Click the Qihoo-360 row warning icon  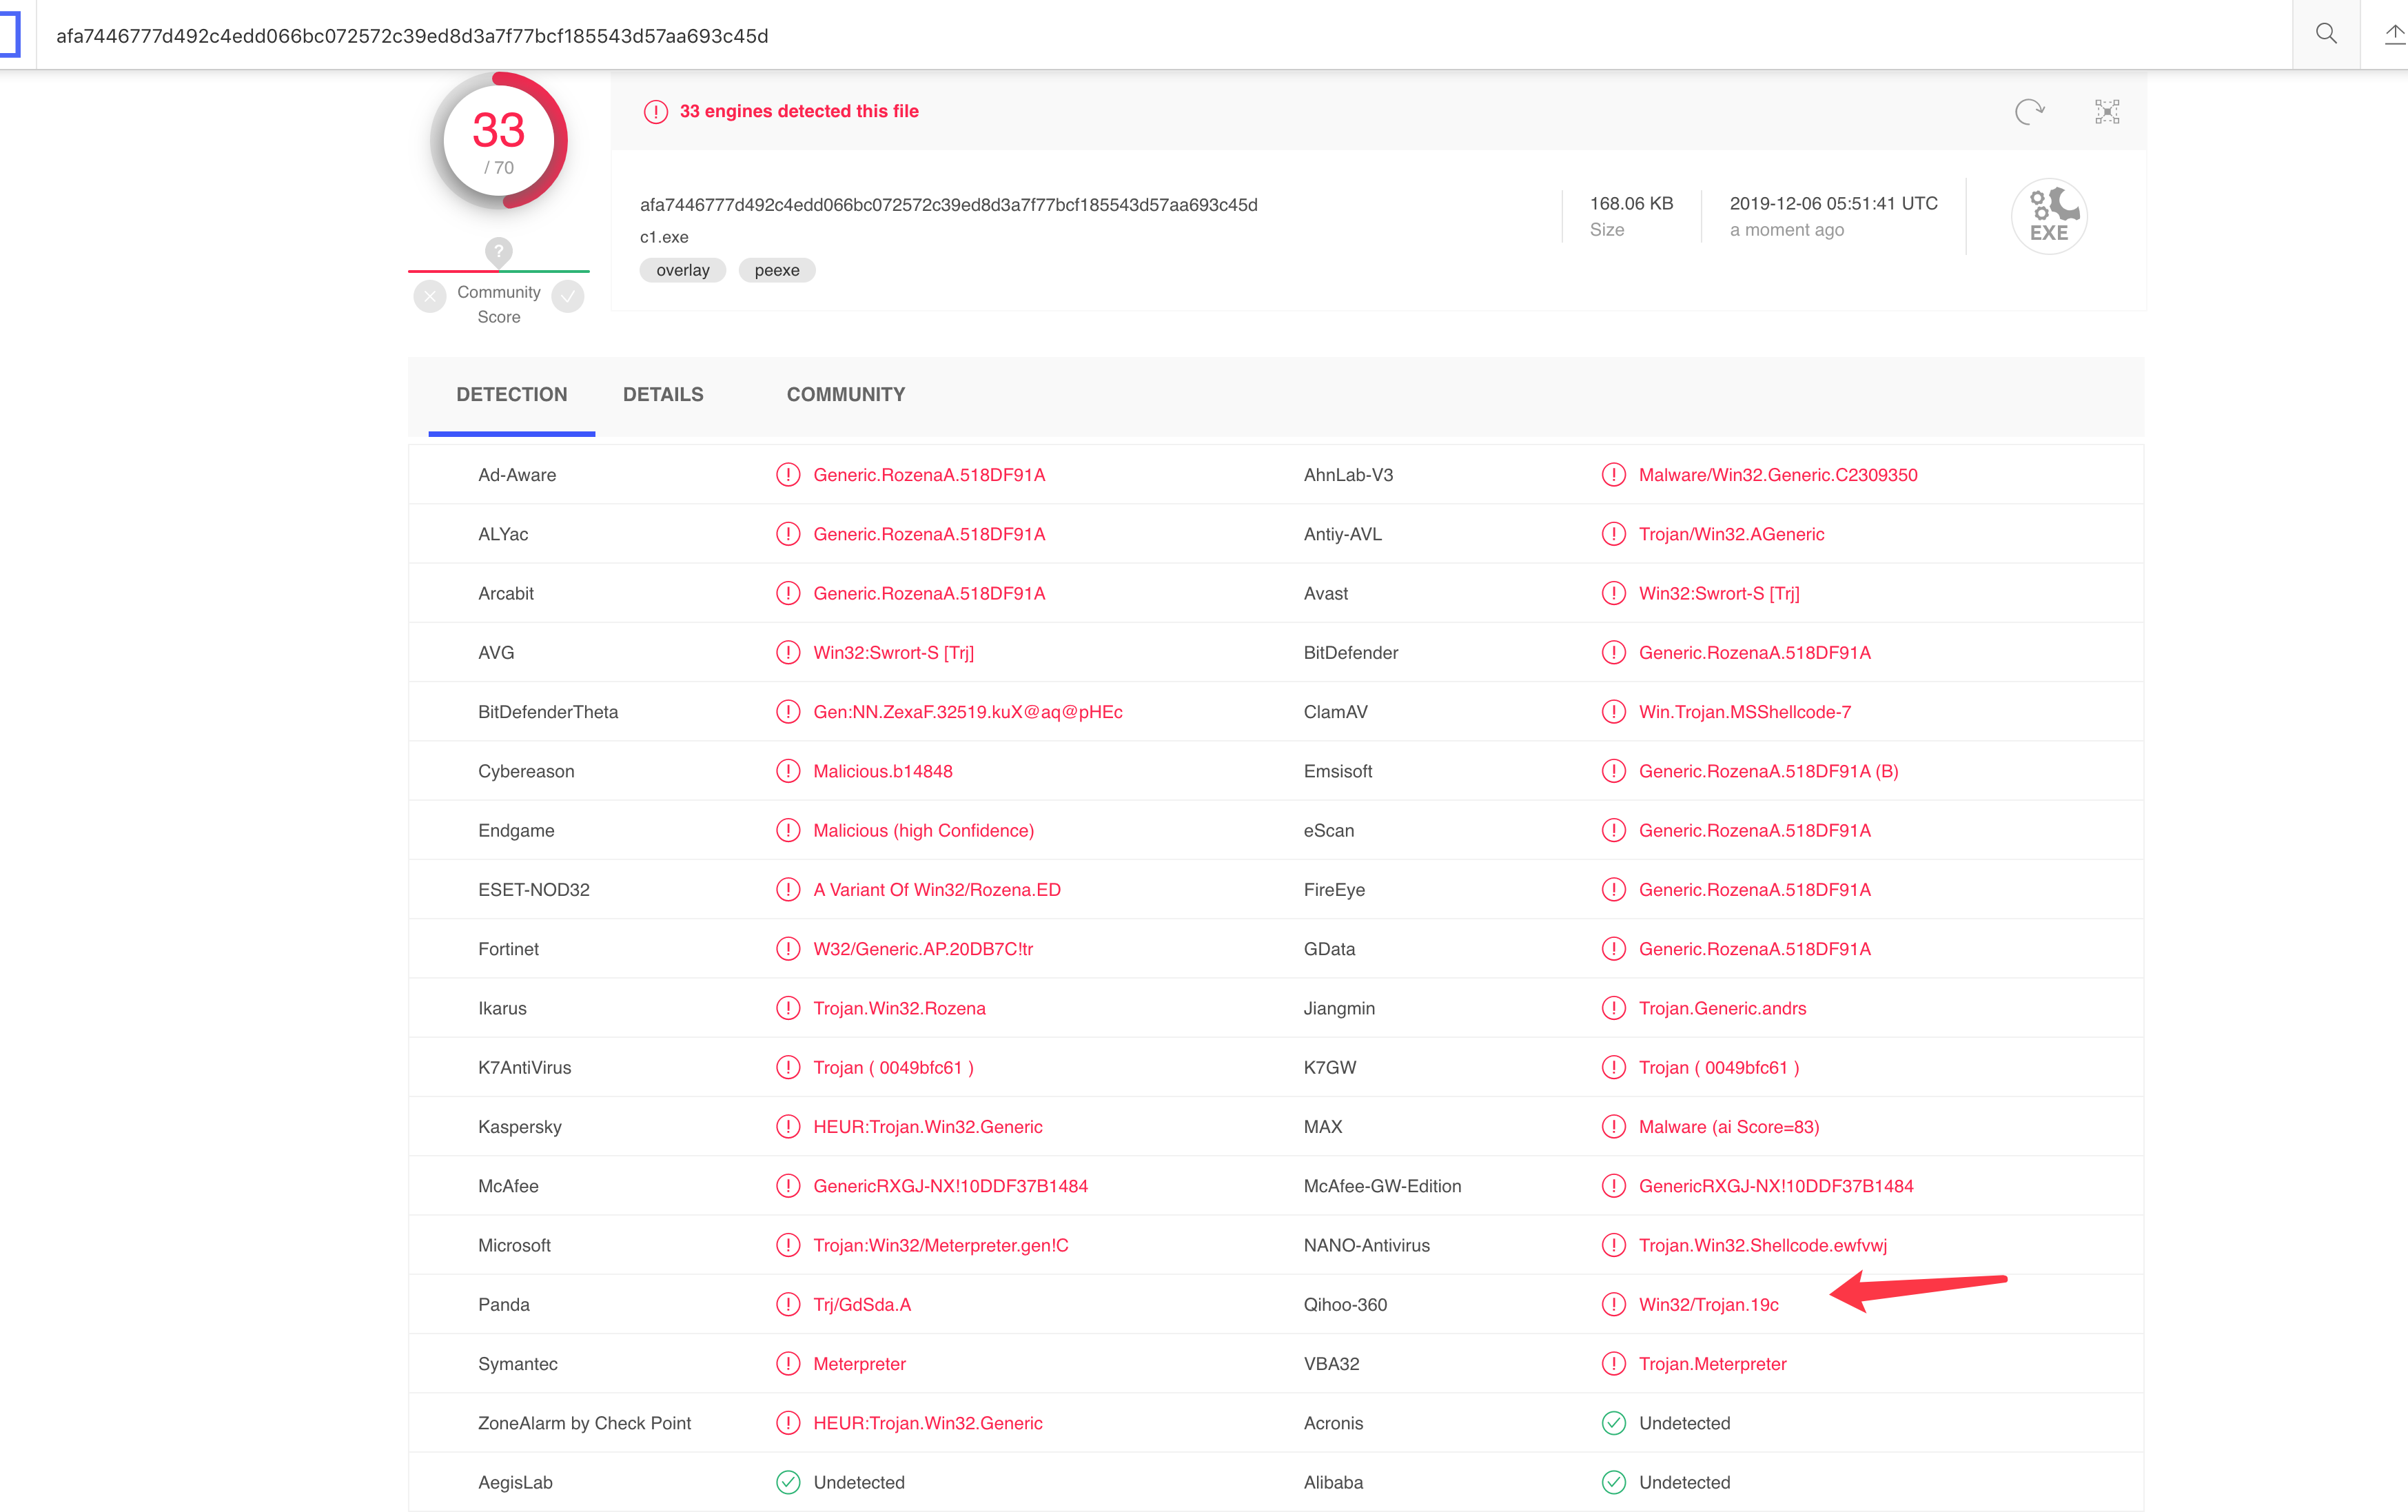pos(1614,1304)
